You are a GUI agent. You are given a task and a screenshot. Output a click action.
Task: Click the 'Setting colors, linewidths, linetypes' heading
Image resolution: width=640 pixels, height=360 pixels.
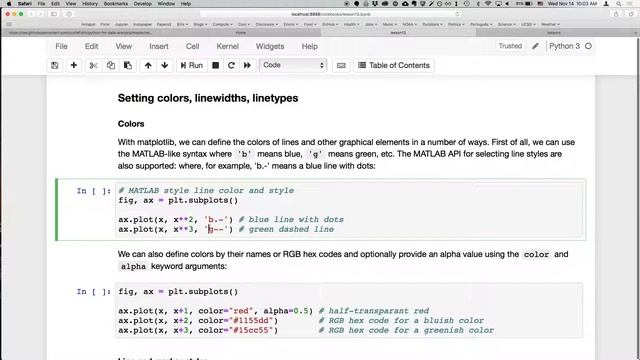pos(208,98)
